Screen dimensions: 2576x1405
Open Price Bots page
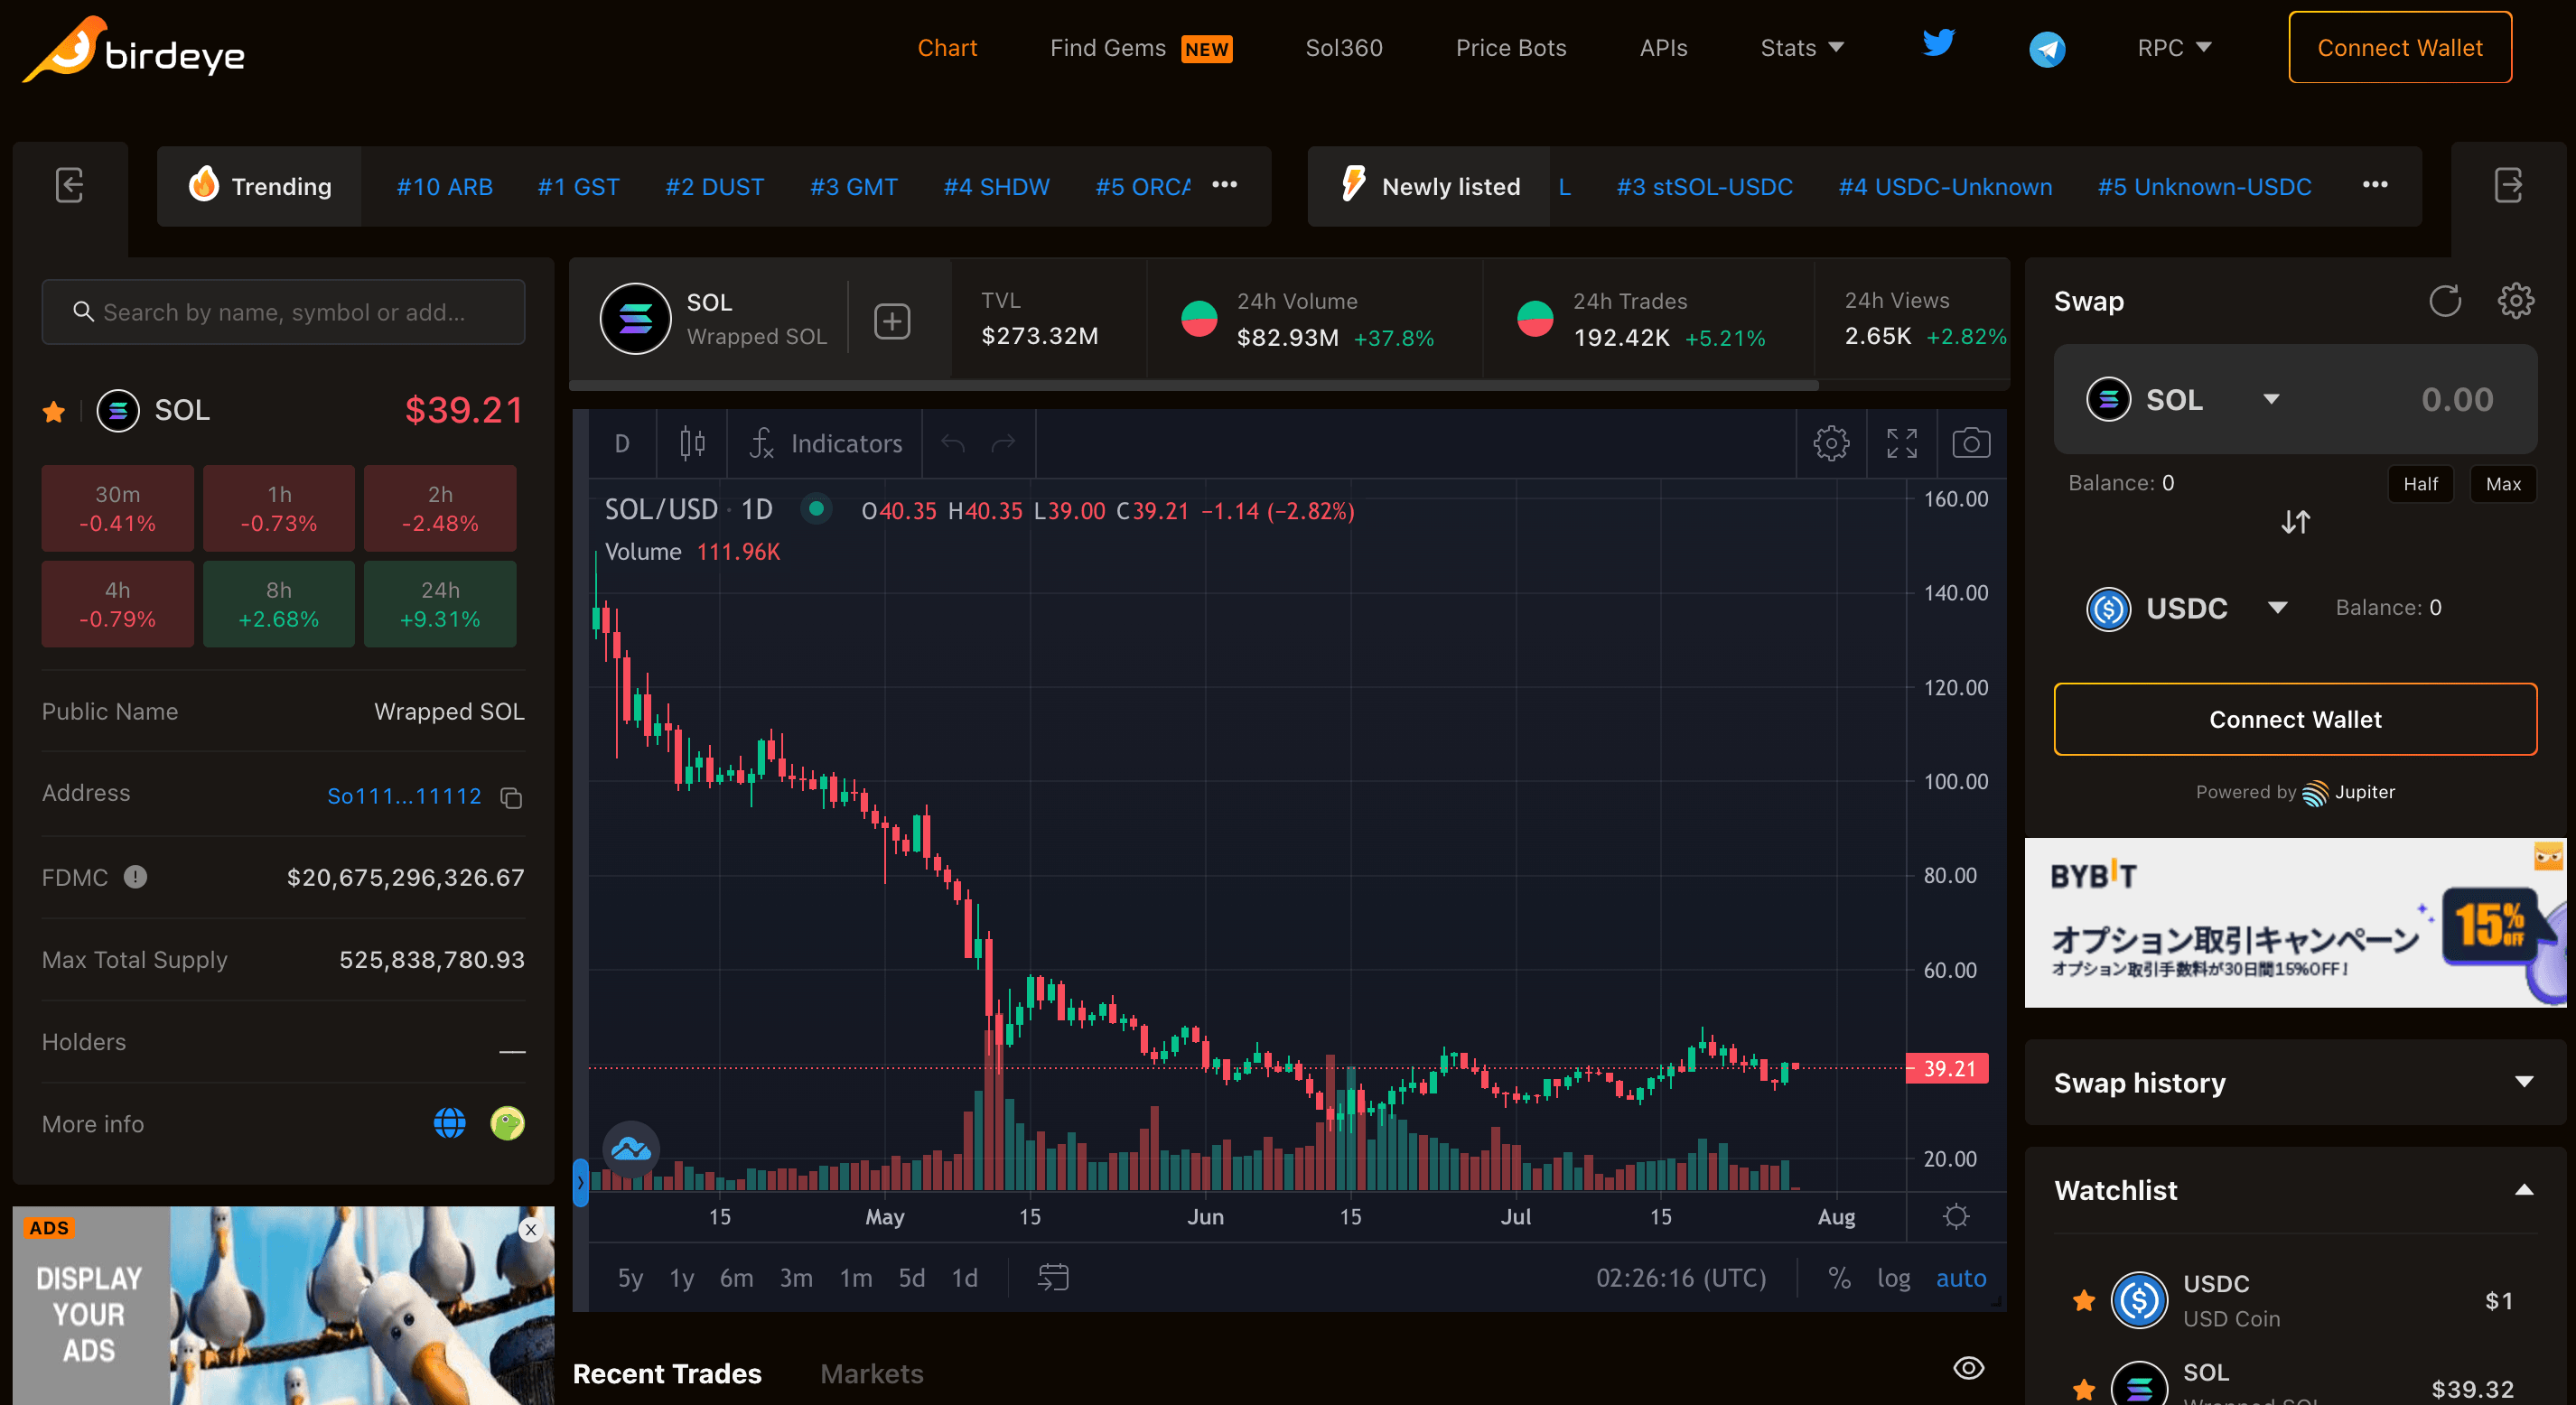(x=1510, y=48)
